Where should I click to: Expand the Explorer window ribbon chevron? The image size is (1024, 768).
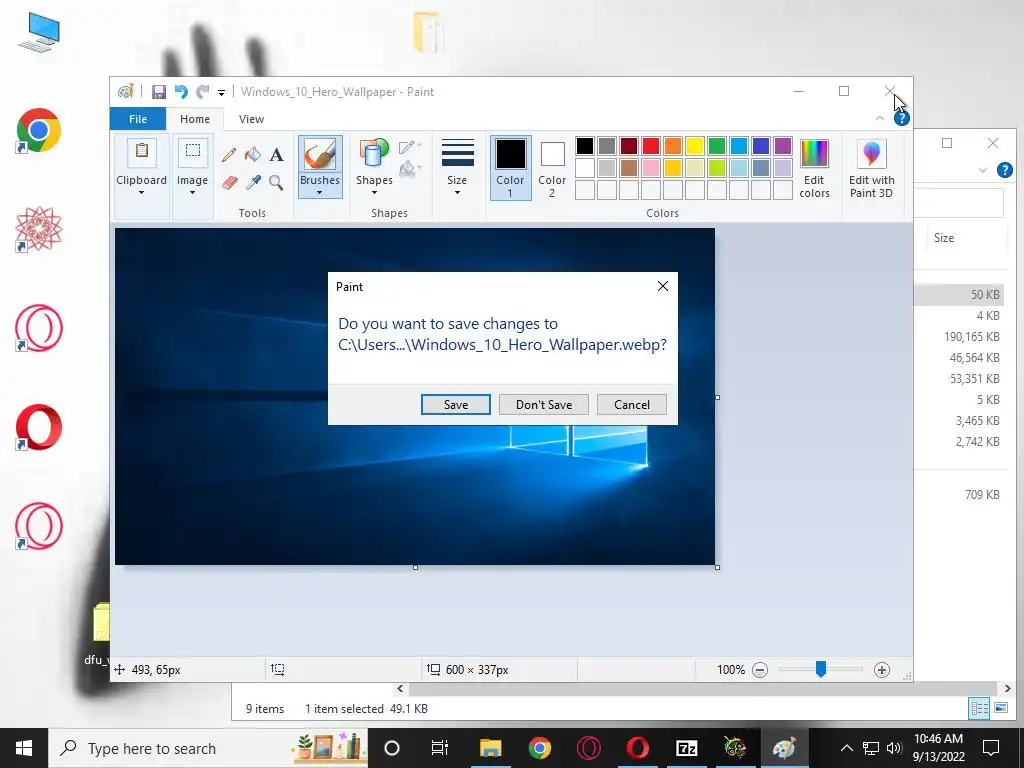click(983, 170)
